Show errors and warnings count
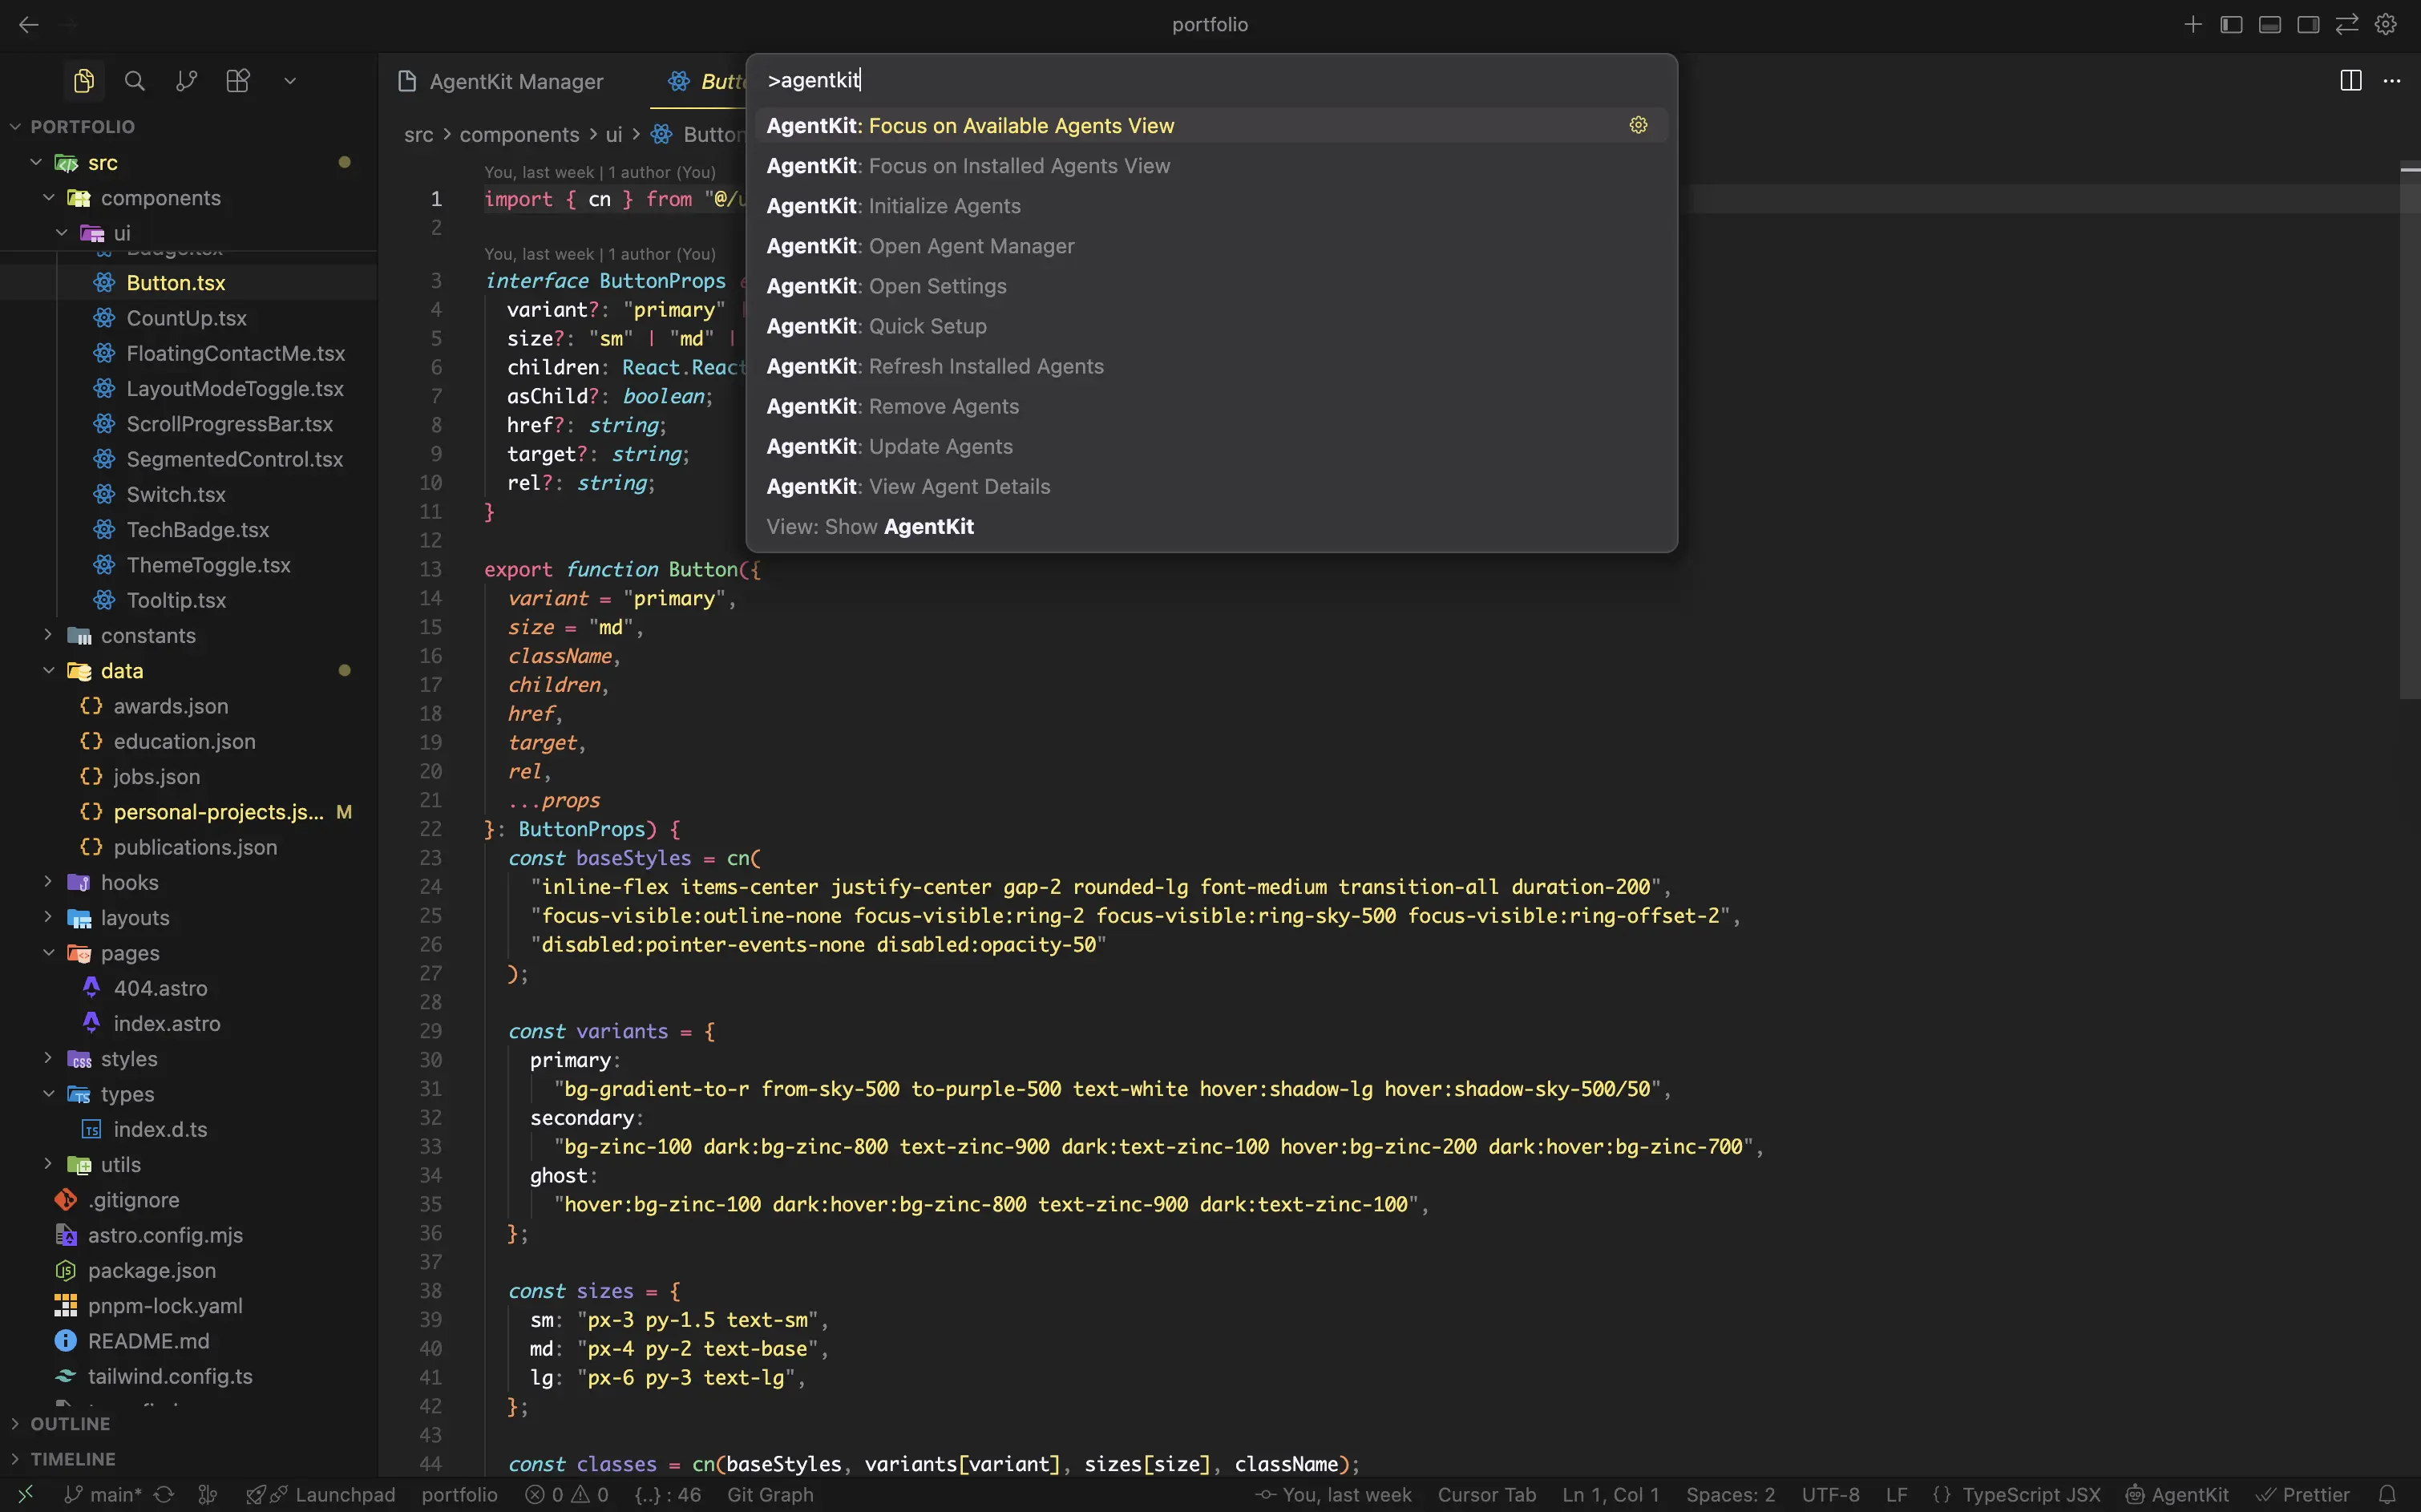This screenshot has width=2421, height=1512. pyautogui.click(x=567, y=1495)
